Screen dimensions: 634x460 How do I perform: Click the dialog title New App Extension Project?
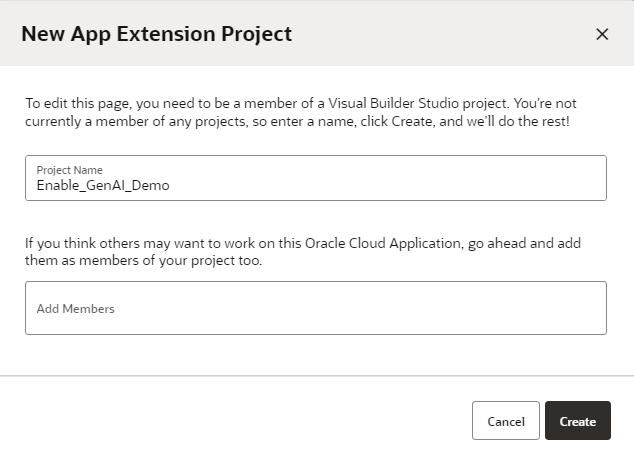point(157,34)
